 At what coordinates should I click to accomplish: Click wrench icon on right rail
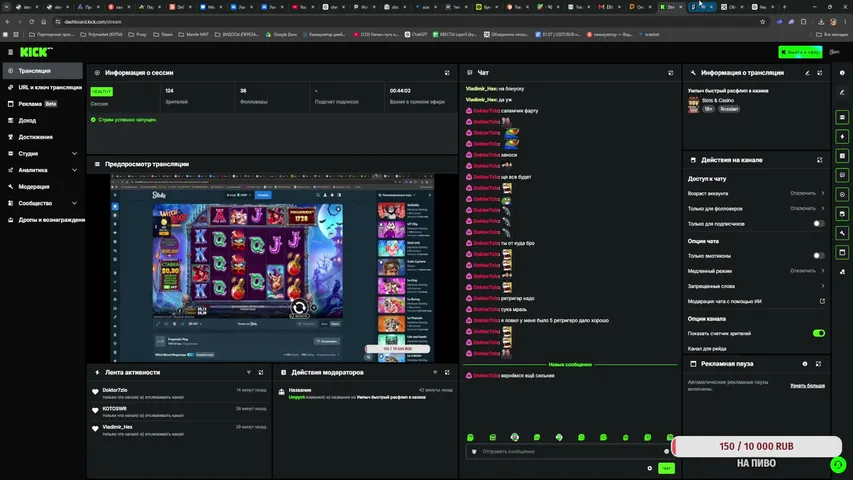point(842,233)
